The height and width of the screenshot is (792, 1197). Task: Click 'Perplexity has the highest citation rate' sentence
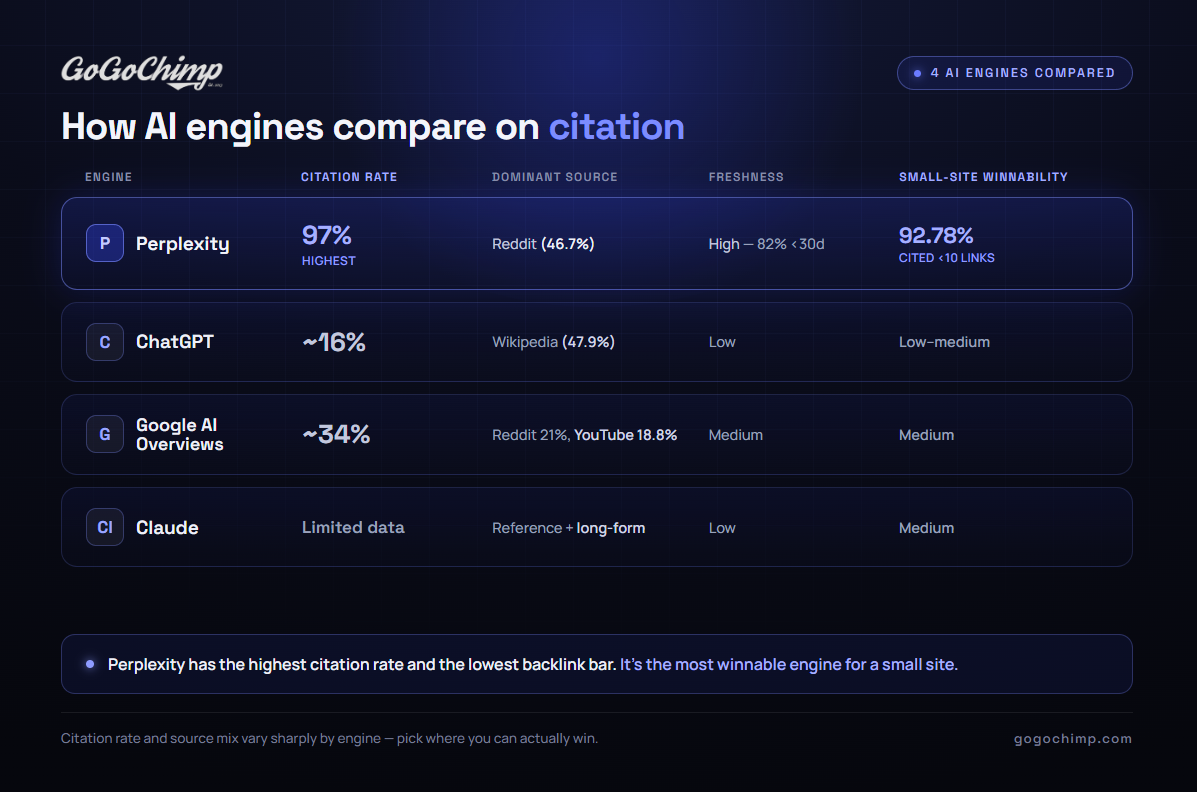[362, 664]
